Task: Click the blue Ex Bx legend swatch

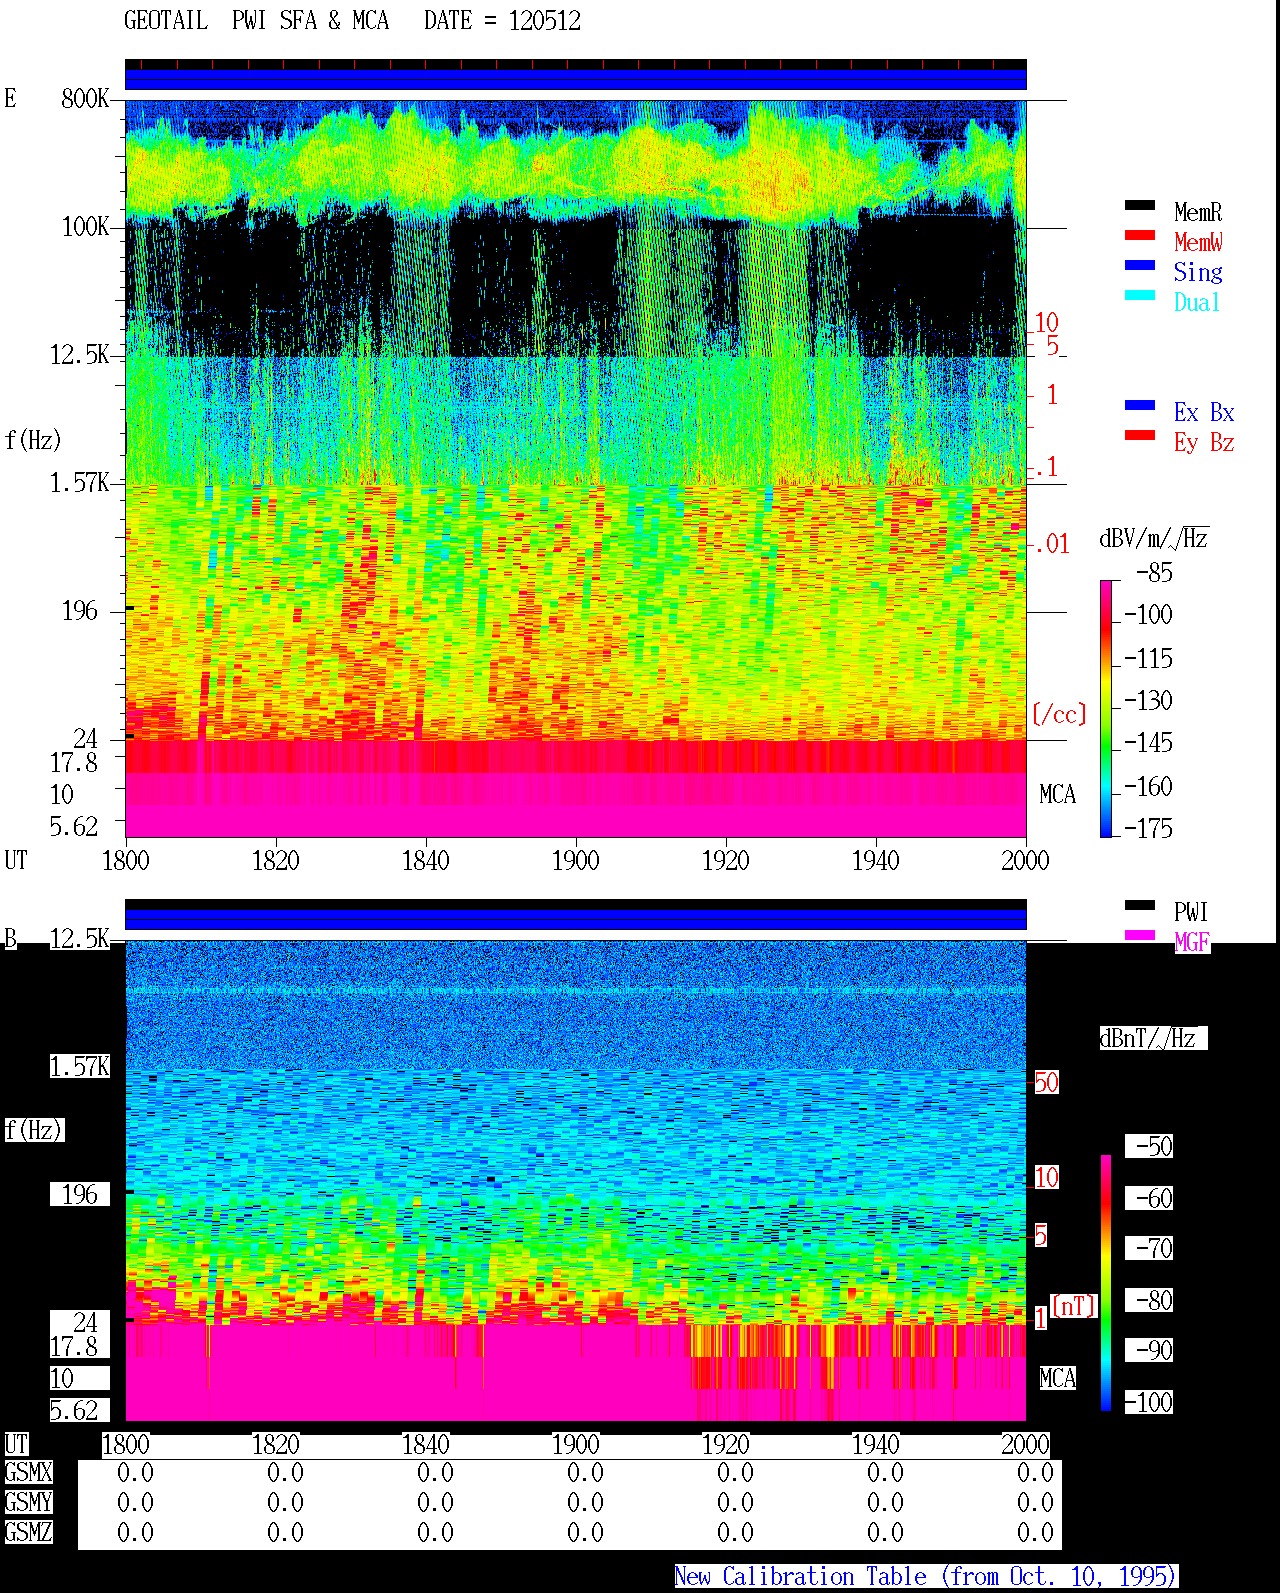Action: (1140, 406)
